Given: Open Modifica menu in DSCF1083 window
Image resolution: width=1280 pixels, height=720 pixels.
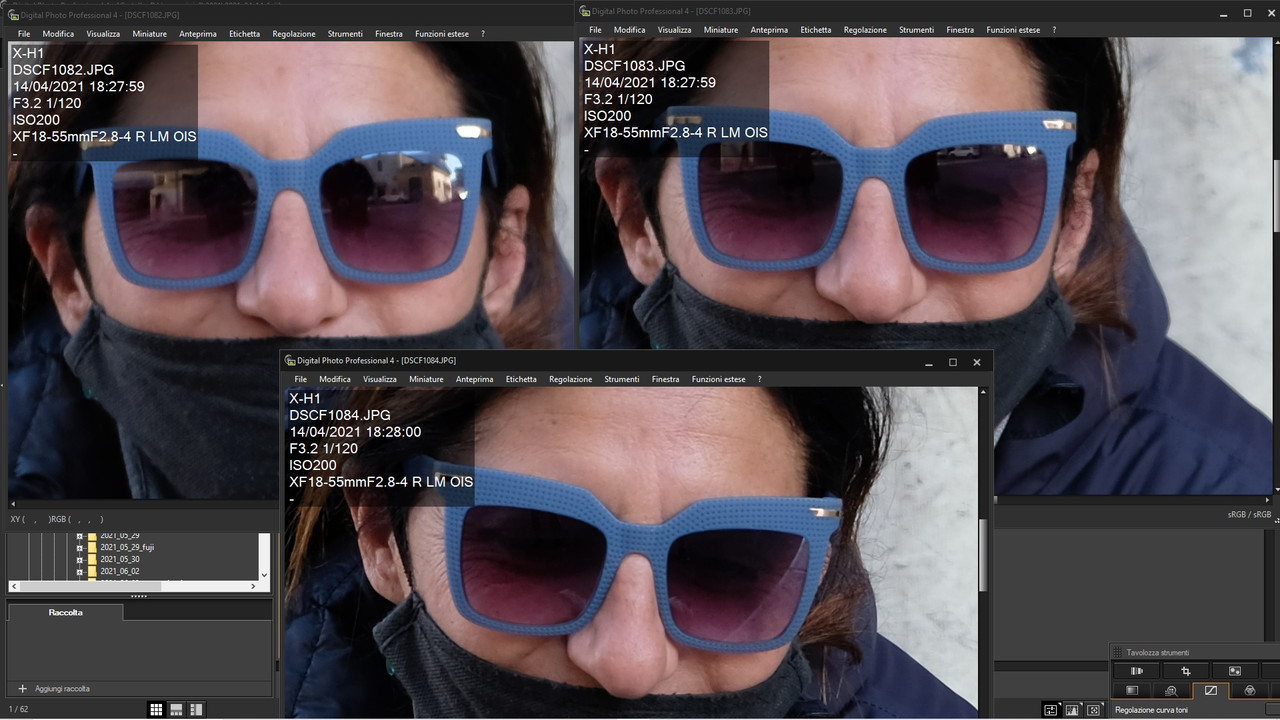Looking at the screenshot, I should 629,30.
